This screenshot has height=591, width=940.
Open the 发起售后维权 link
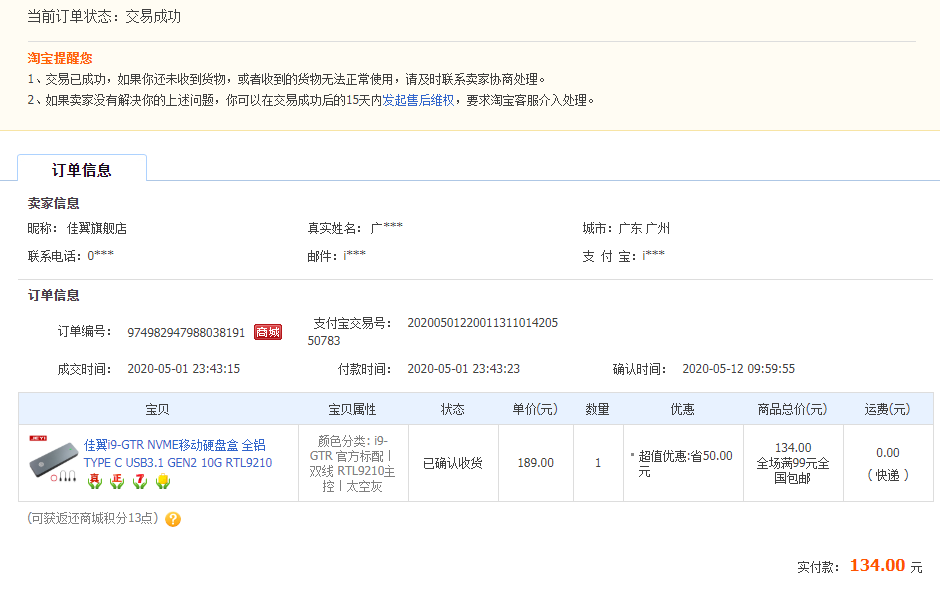[x=418, y=100]
